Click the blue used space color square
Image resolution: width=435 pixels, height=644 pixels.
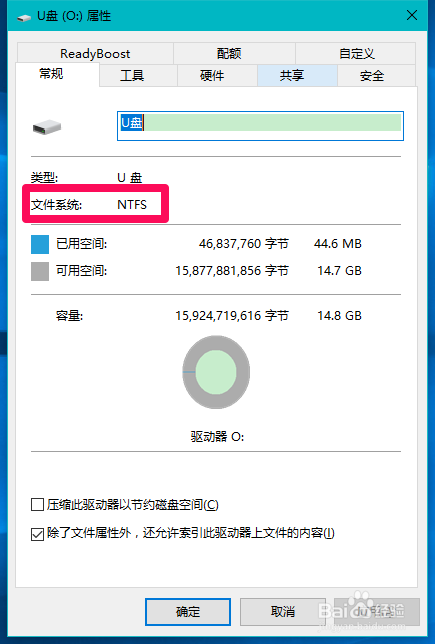[40, 244]
